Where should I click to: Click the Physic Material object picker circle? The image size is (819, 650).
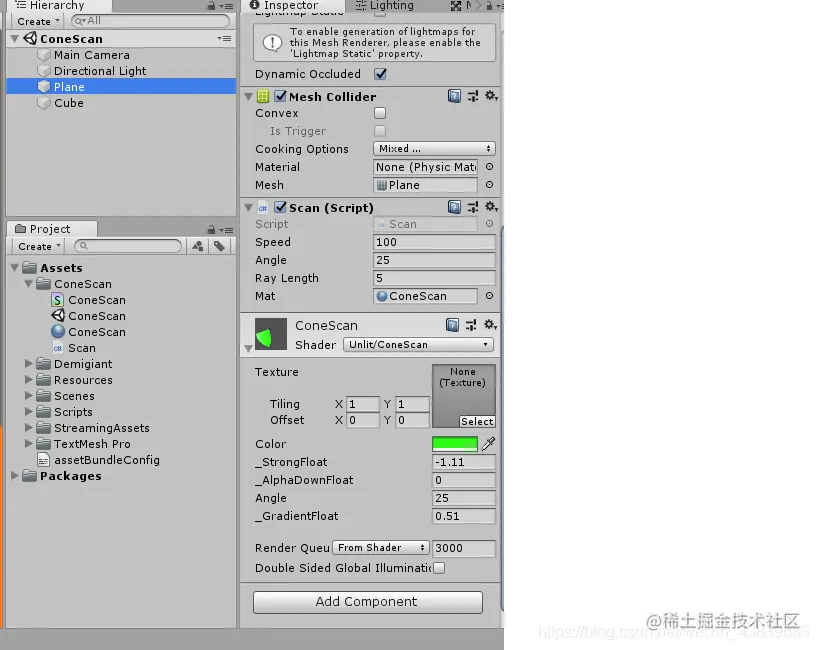(x=489, y=167)
